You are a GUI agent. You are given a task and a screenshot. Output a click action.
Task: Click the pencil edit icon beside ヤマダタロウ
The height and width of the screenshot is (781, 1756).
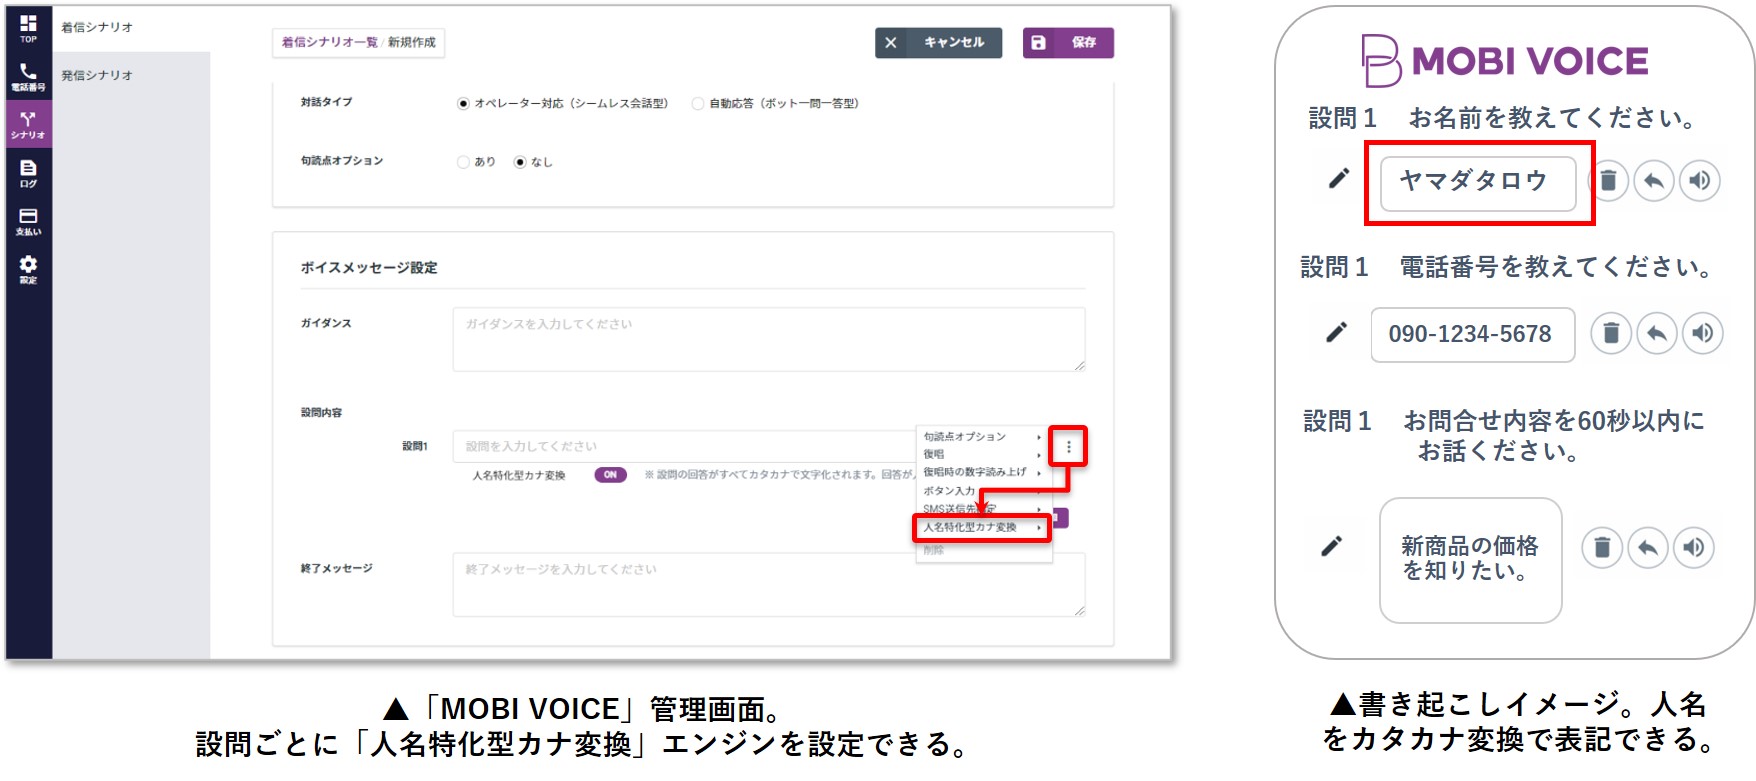(x=1338, y=179)
